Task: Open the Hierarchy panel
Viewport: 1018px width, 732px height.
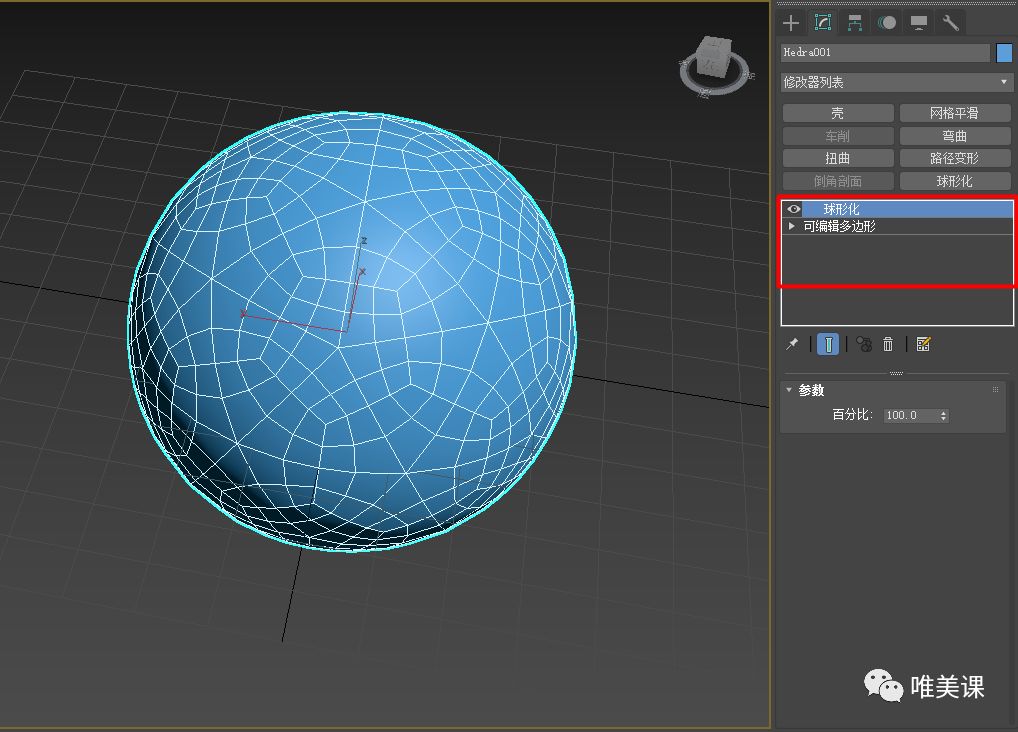Action: [854, 22]
